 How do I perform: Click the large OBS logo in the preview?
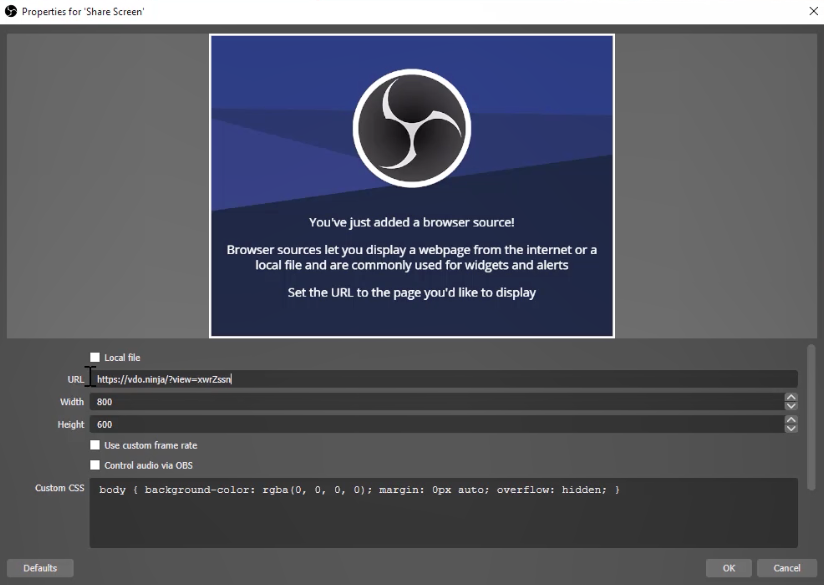[411, 128]
